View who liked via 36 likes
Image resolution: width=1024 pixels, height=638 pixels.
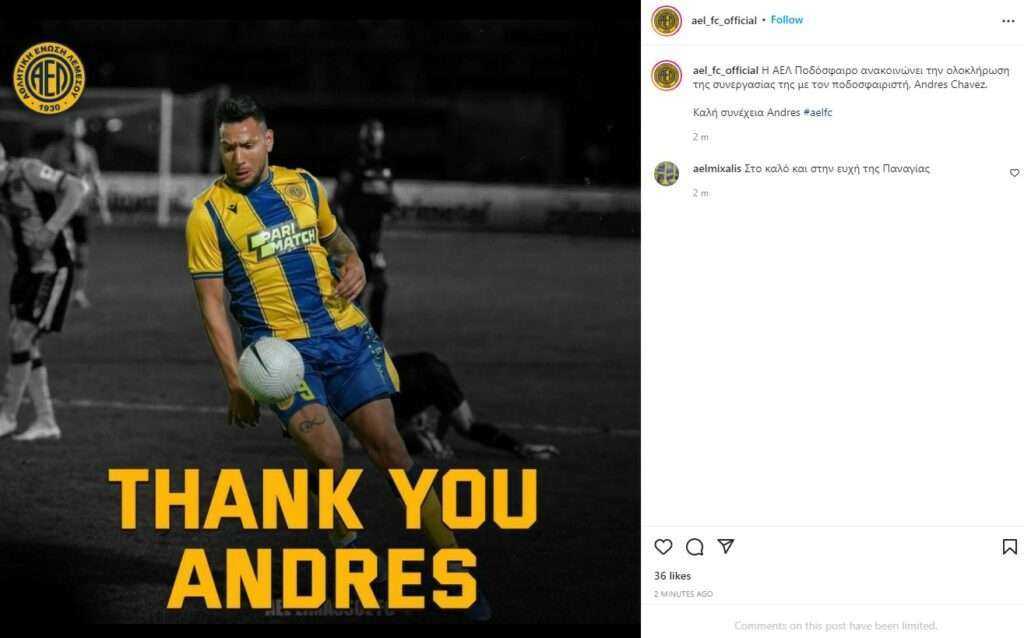[672, 575]
